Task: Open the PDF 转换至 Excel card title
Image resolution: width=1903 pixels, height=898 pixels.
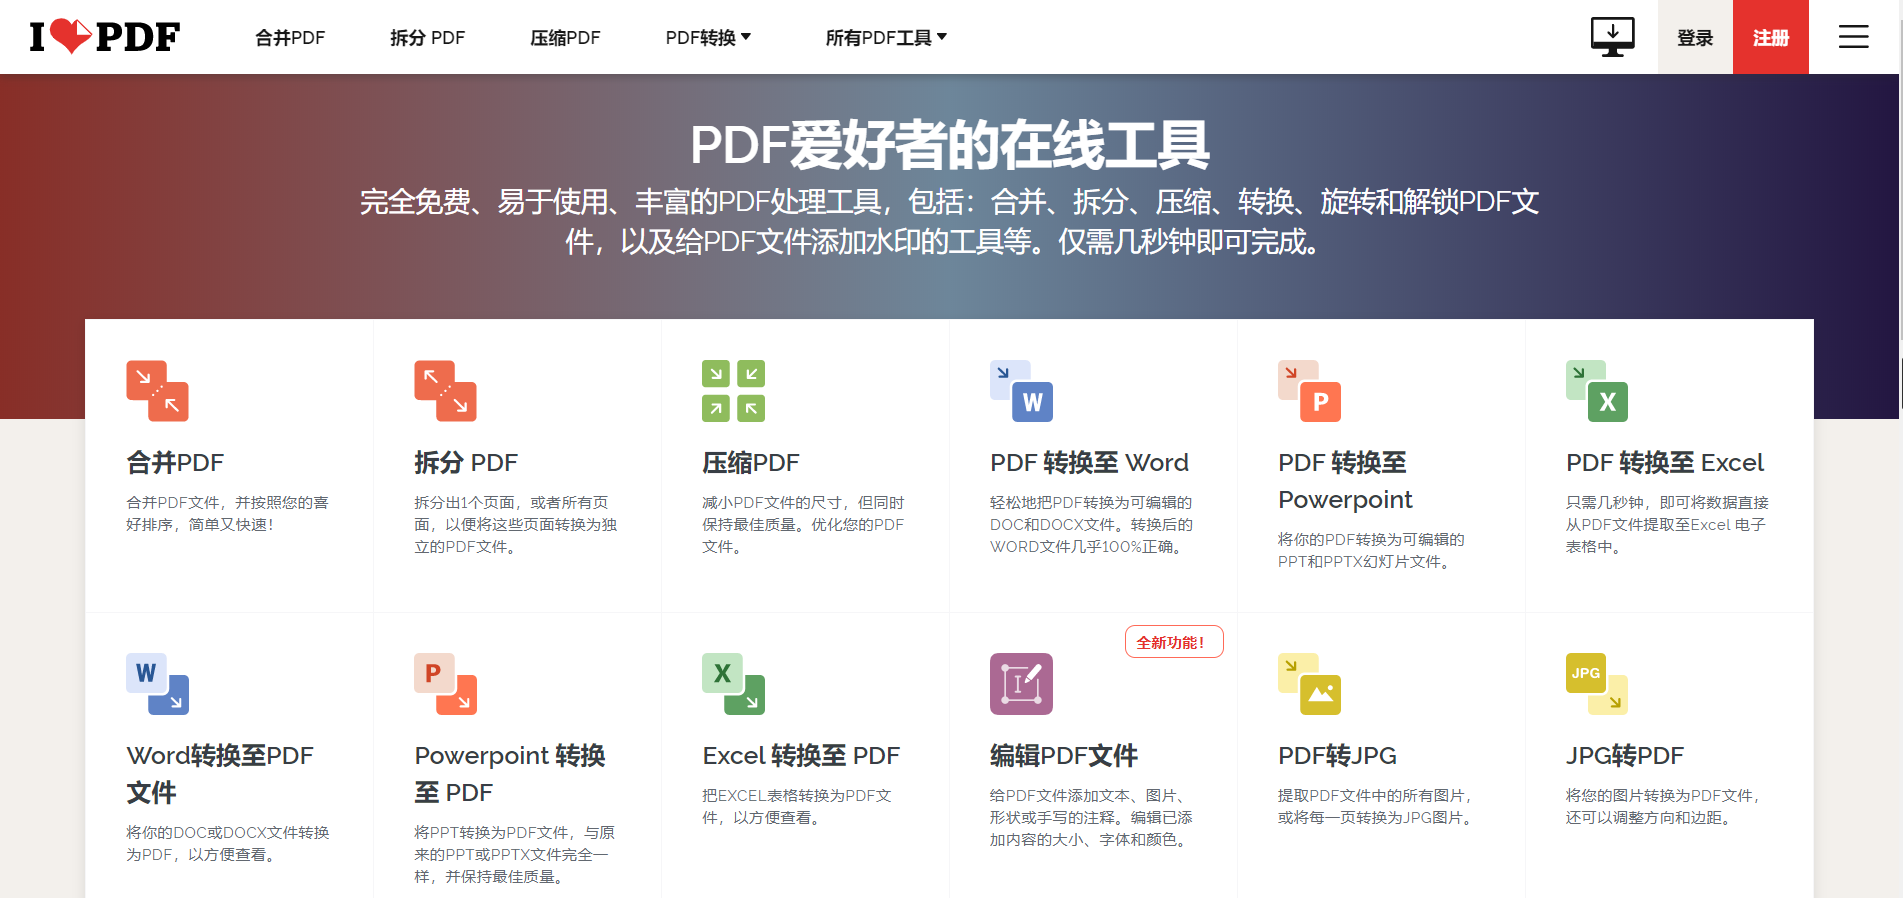Action: (1665, 463)
